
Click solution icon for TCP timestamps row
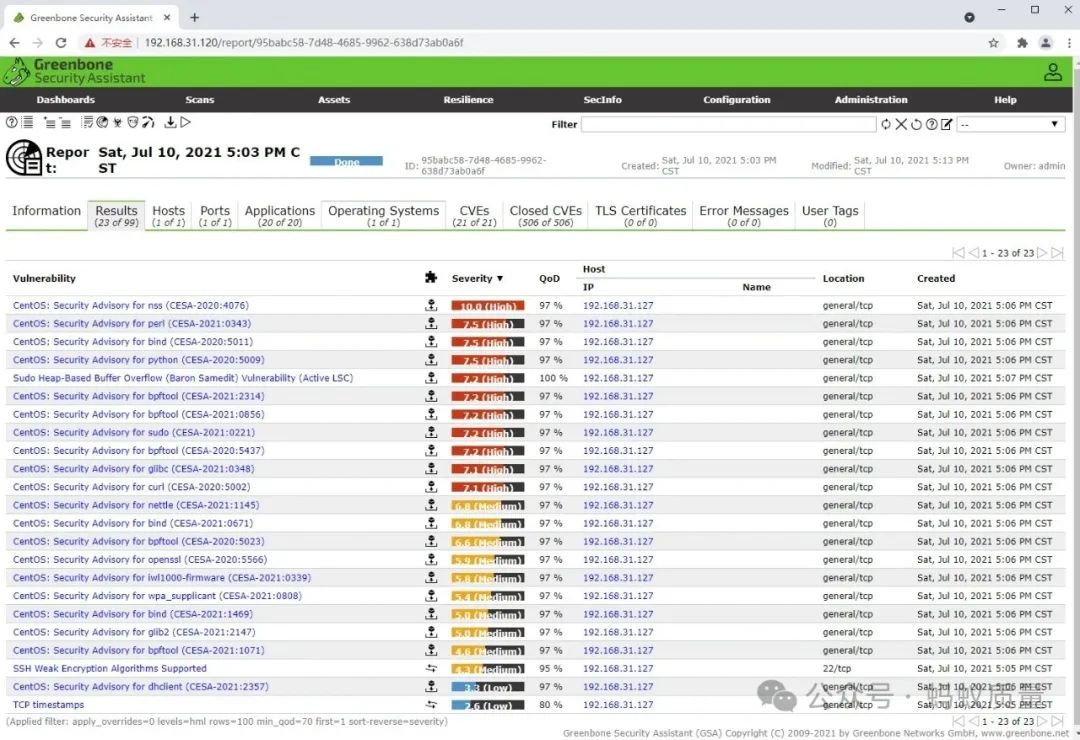[431, 704]
